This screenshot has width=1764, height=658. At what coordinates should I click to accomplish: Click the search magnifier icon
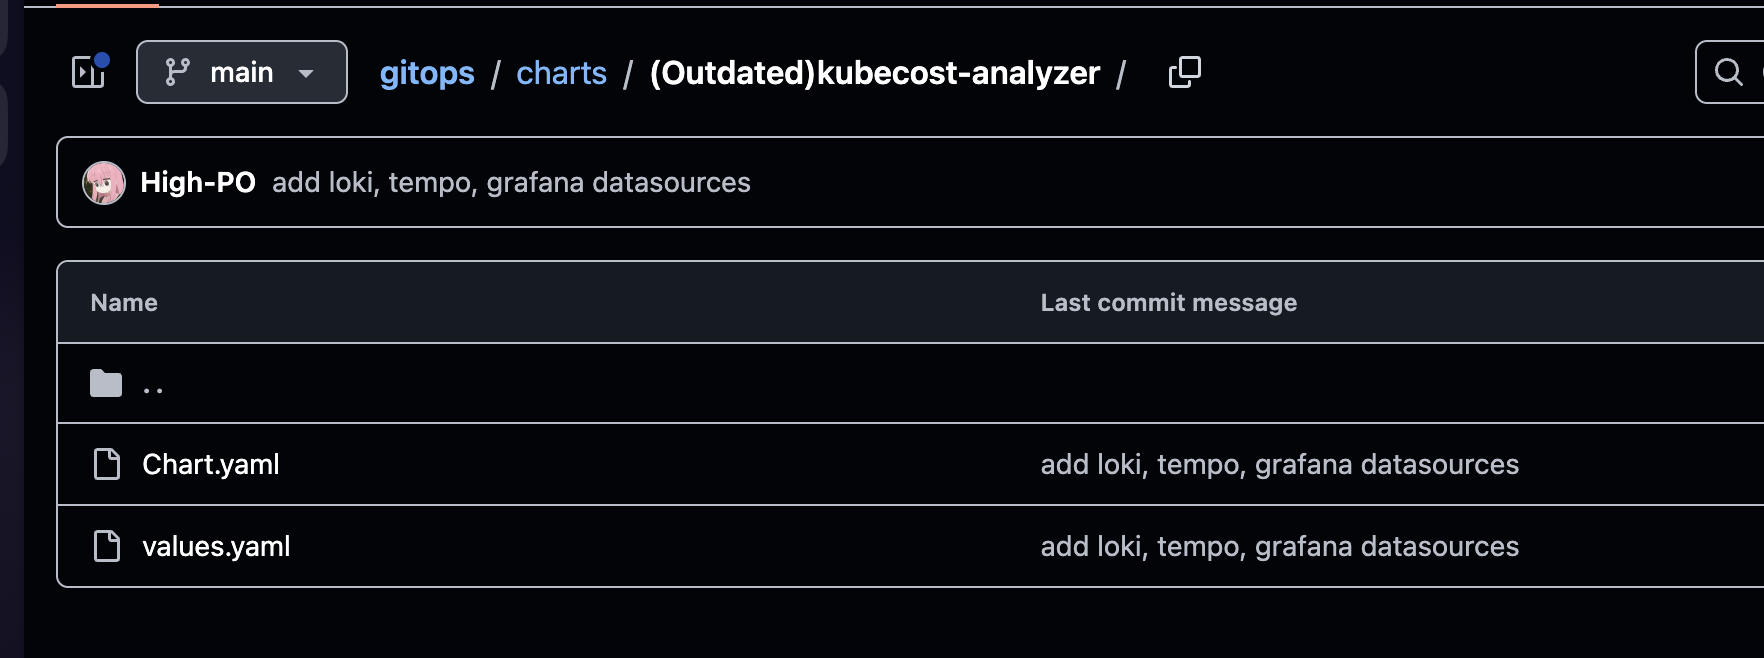1728,72
